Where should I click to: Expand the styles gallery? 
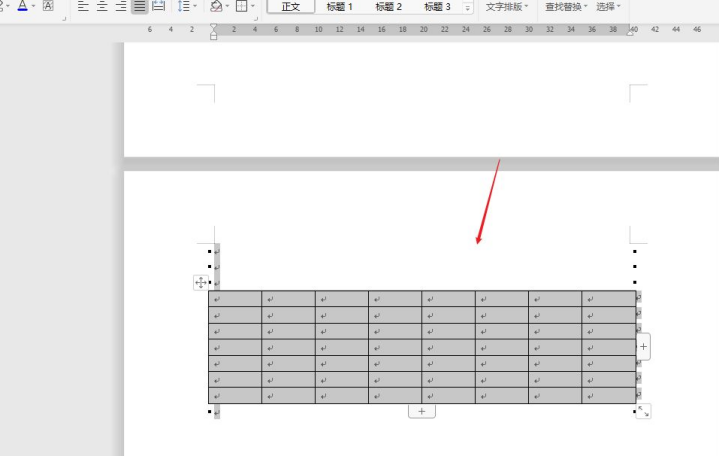(x=467, y=7)
